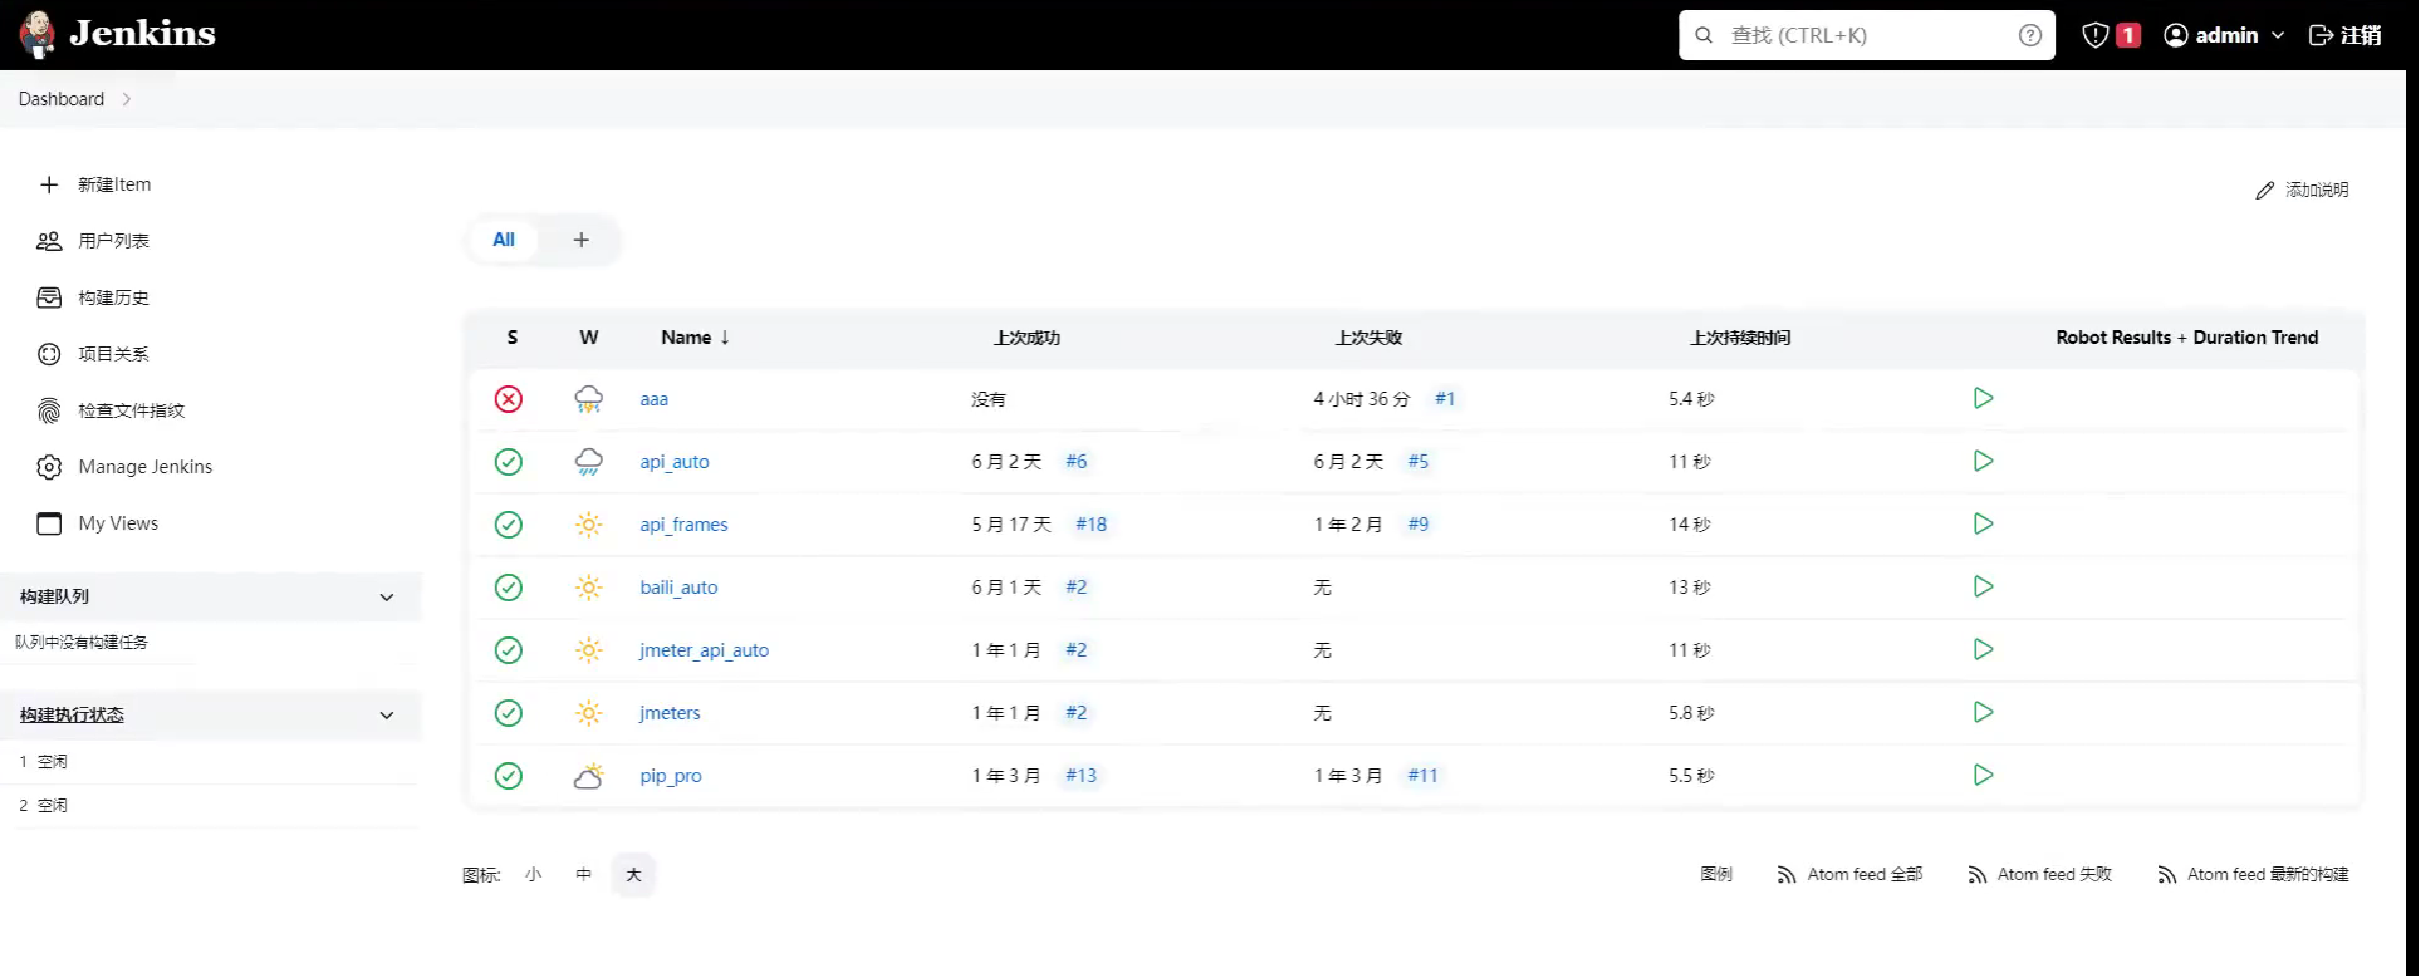Set icon size to 小

click(x=533, y=874)
